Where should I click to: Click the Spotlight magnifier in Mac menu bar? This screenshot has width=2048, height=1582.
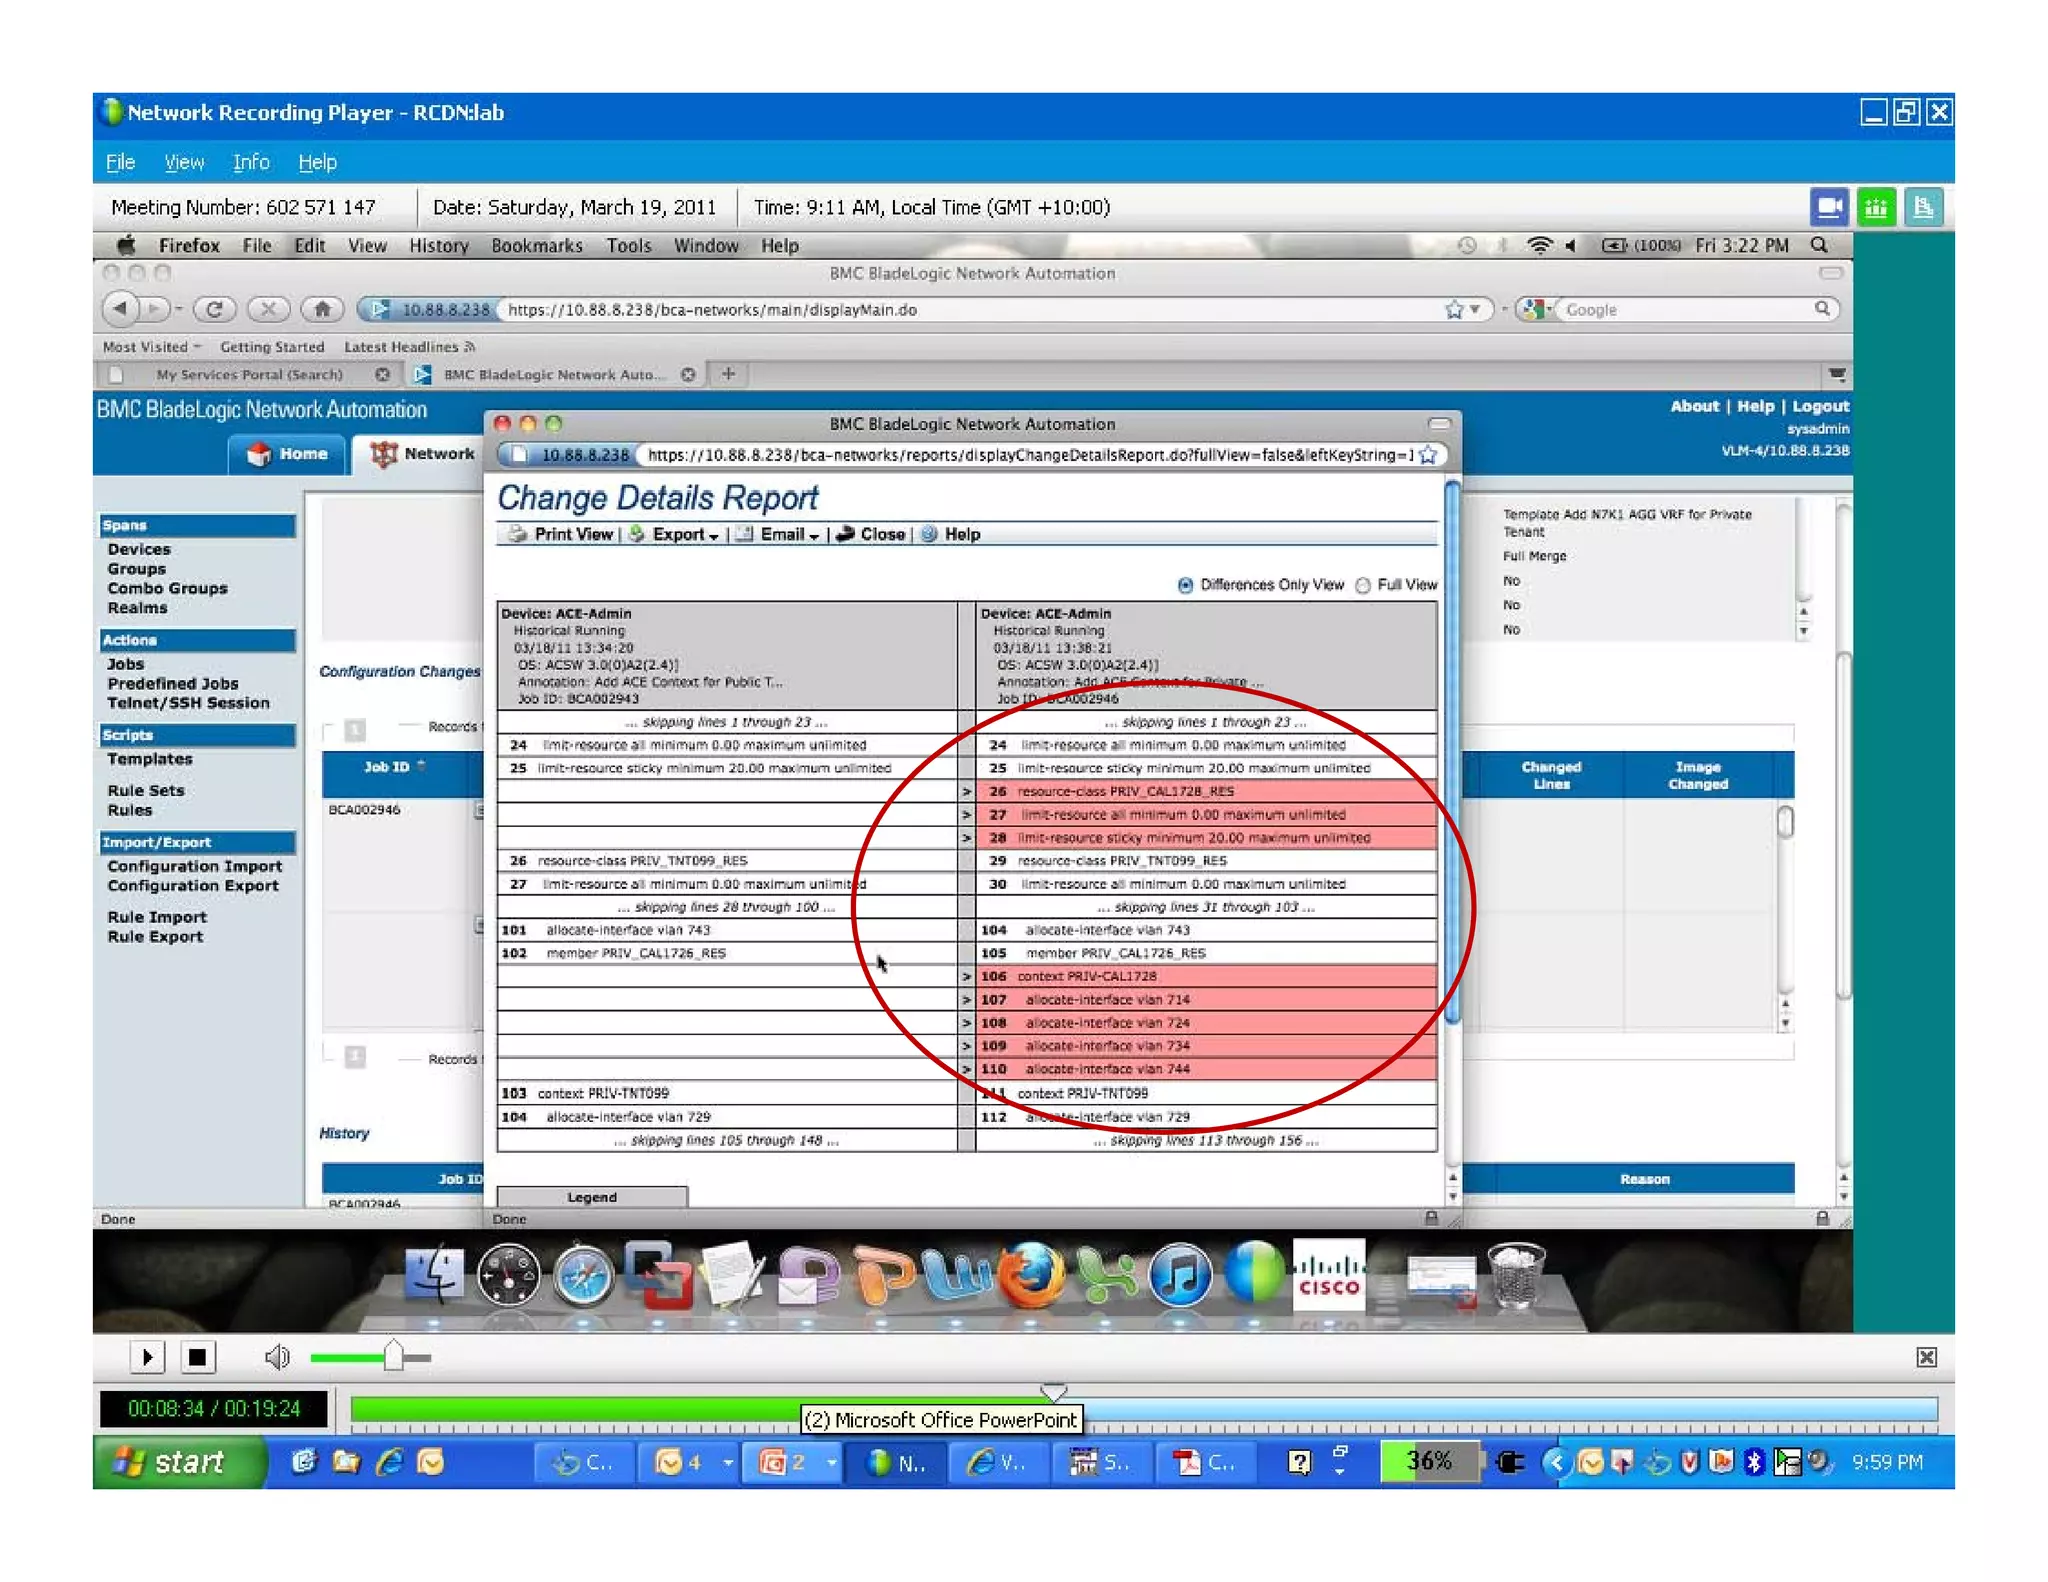[x=1819, y=245]
